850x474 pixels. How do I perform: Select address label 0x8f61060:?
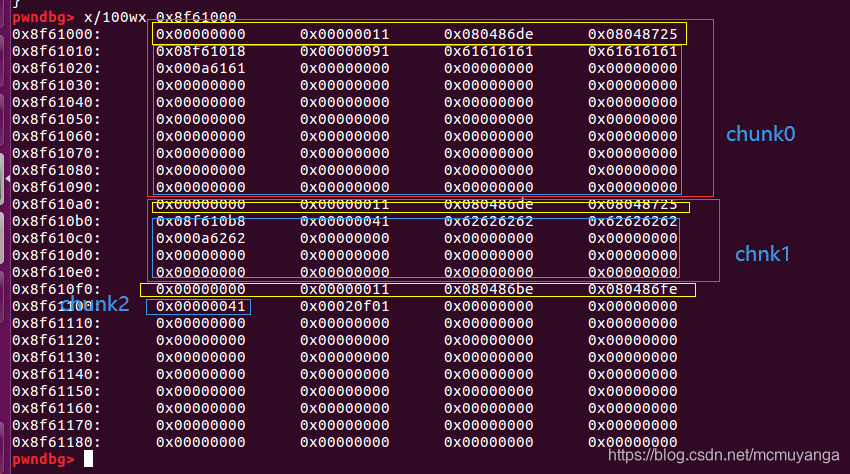56,136
